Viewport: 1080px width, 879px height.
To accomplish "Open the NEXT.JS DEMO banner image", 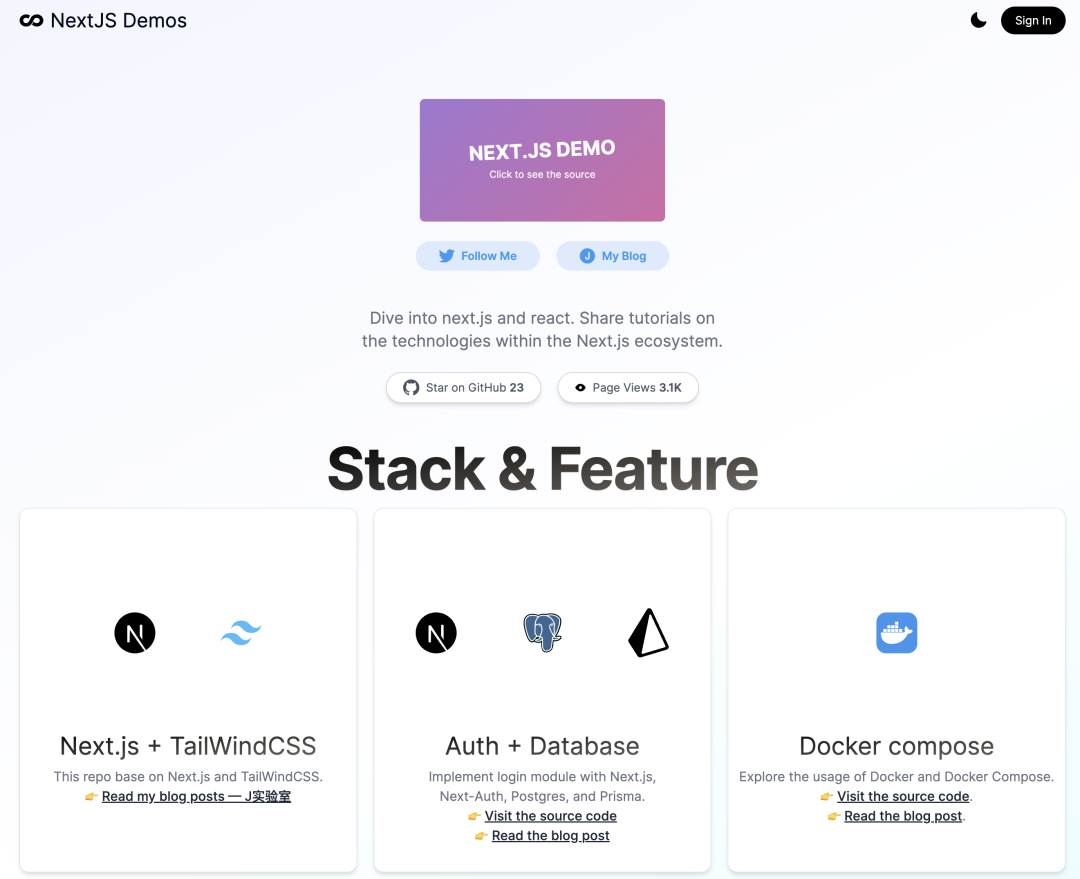I will point(542,160).
